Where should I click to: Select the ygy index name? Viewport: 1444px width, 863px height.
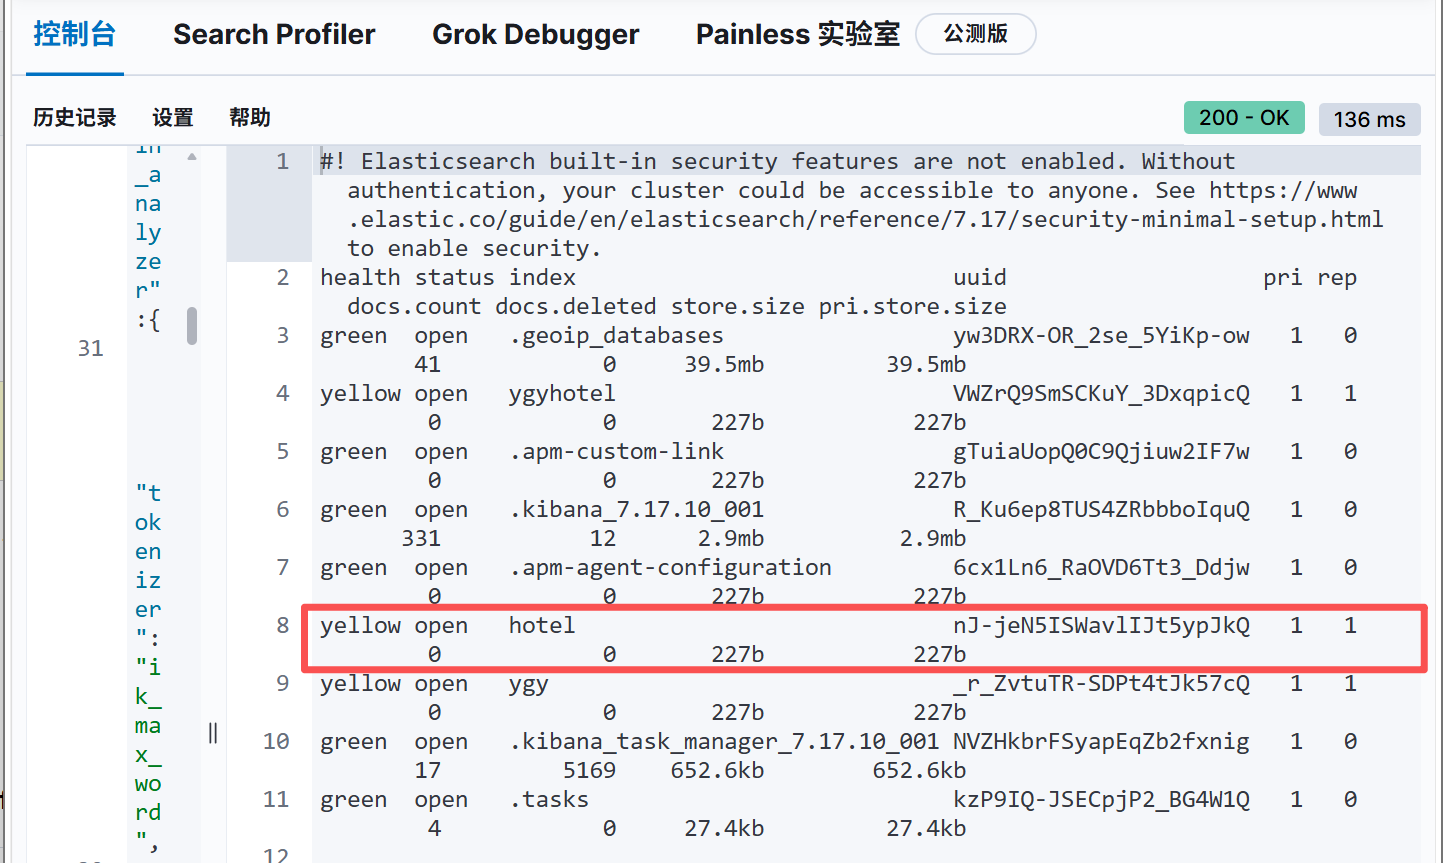coord(529,683)
